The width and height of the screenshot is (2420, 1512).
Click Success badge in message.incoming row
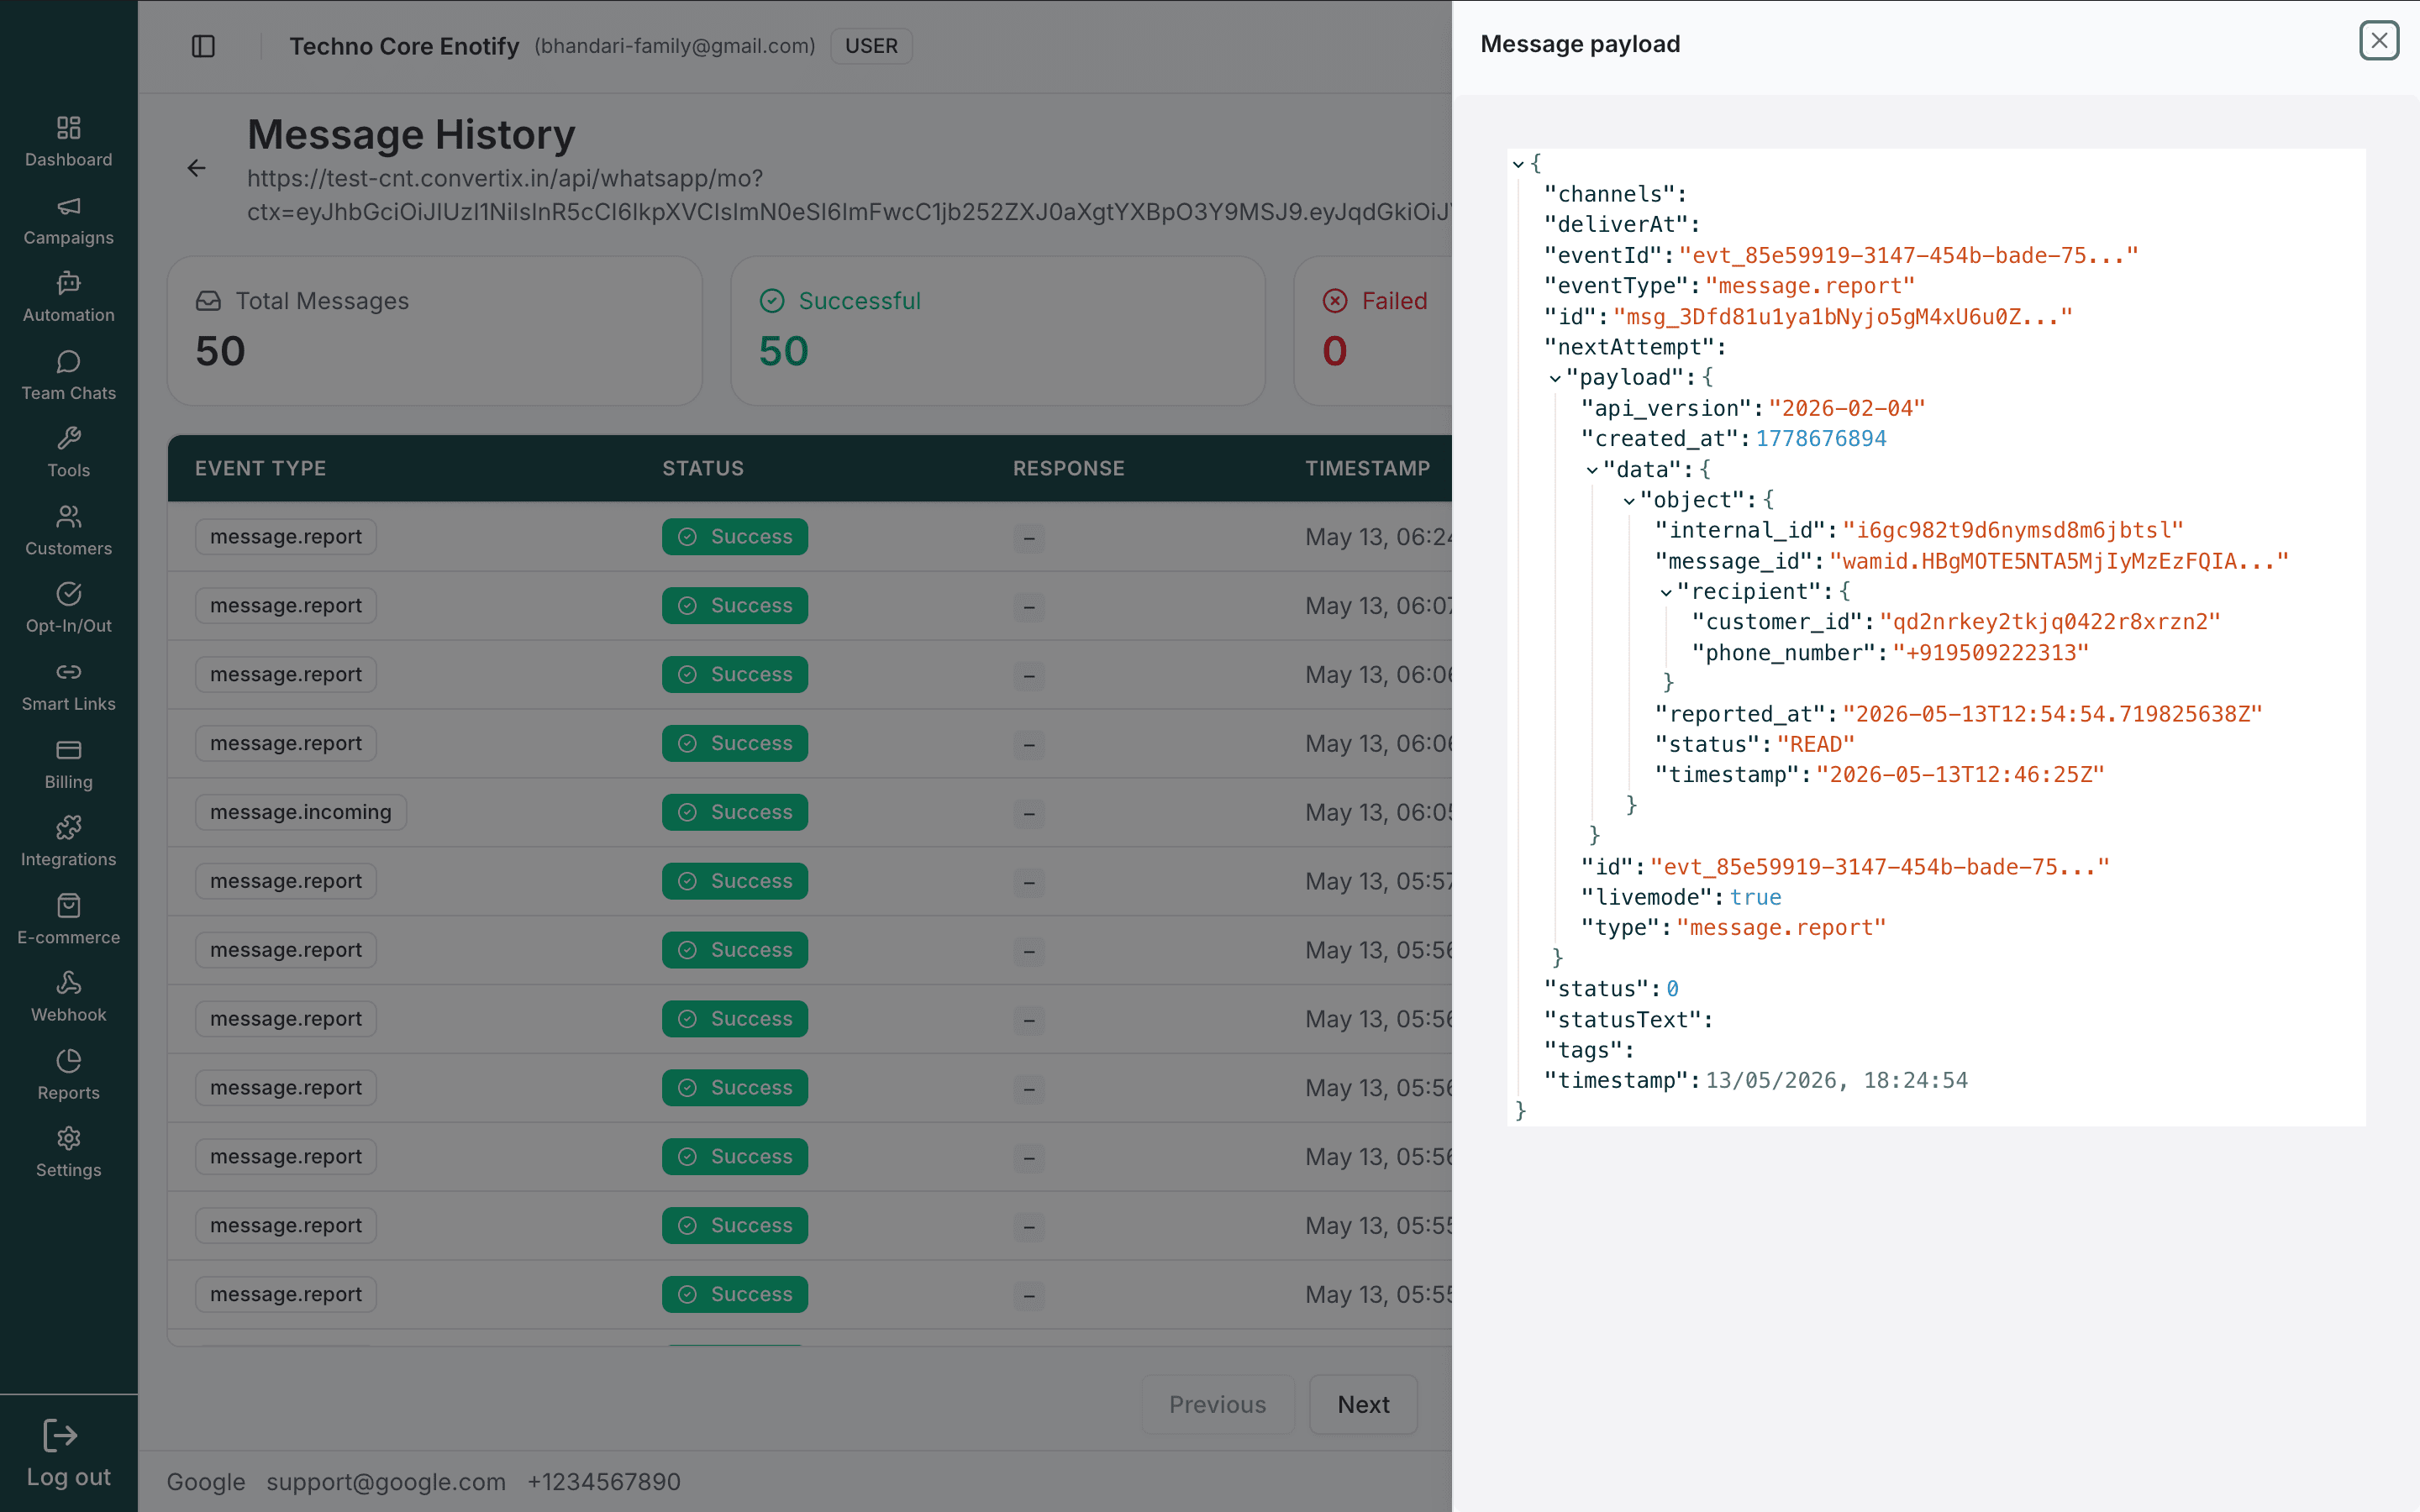[x=734, y=812]
